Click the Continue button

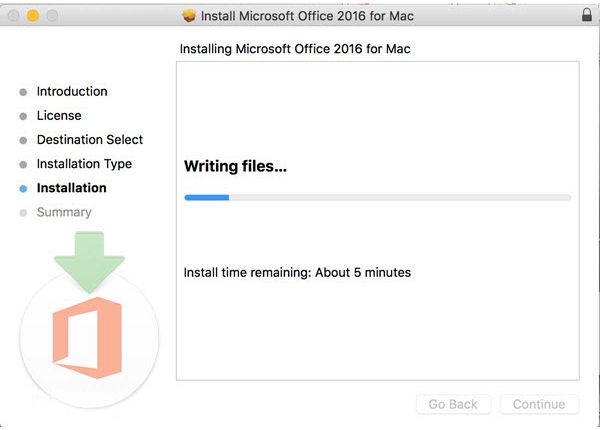click(x=539, y=404)
